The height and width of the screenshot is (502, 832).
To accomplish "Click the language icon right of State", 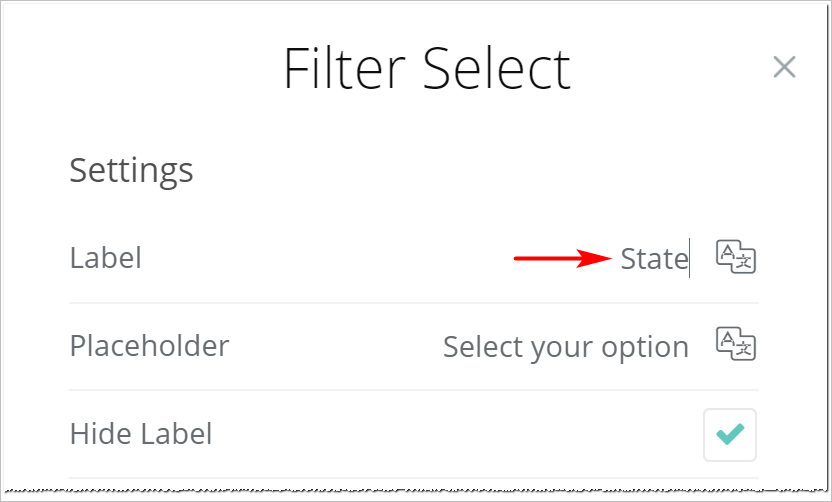I will 736,258.
